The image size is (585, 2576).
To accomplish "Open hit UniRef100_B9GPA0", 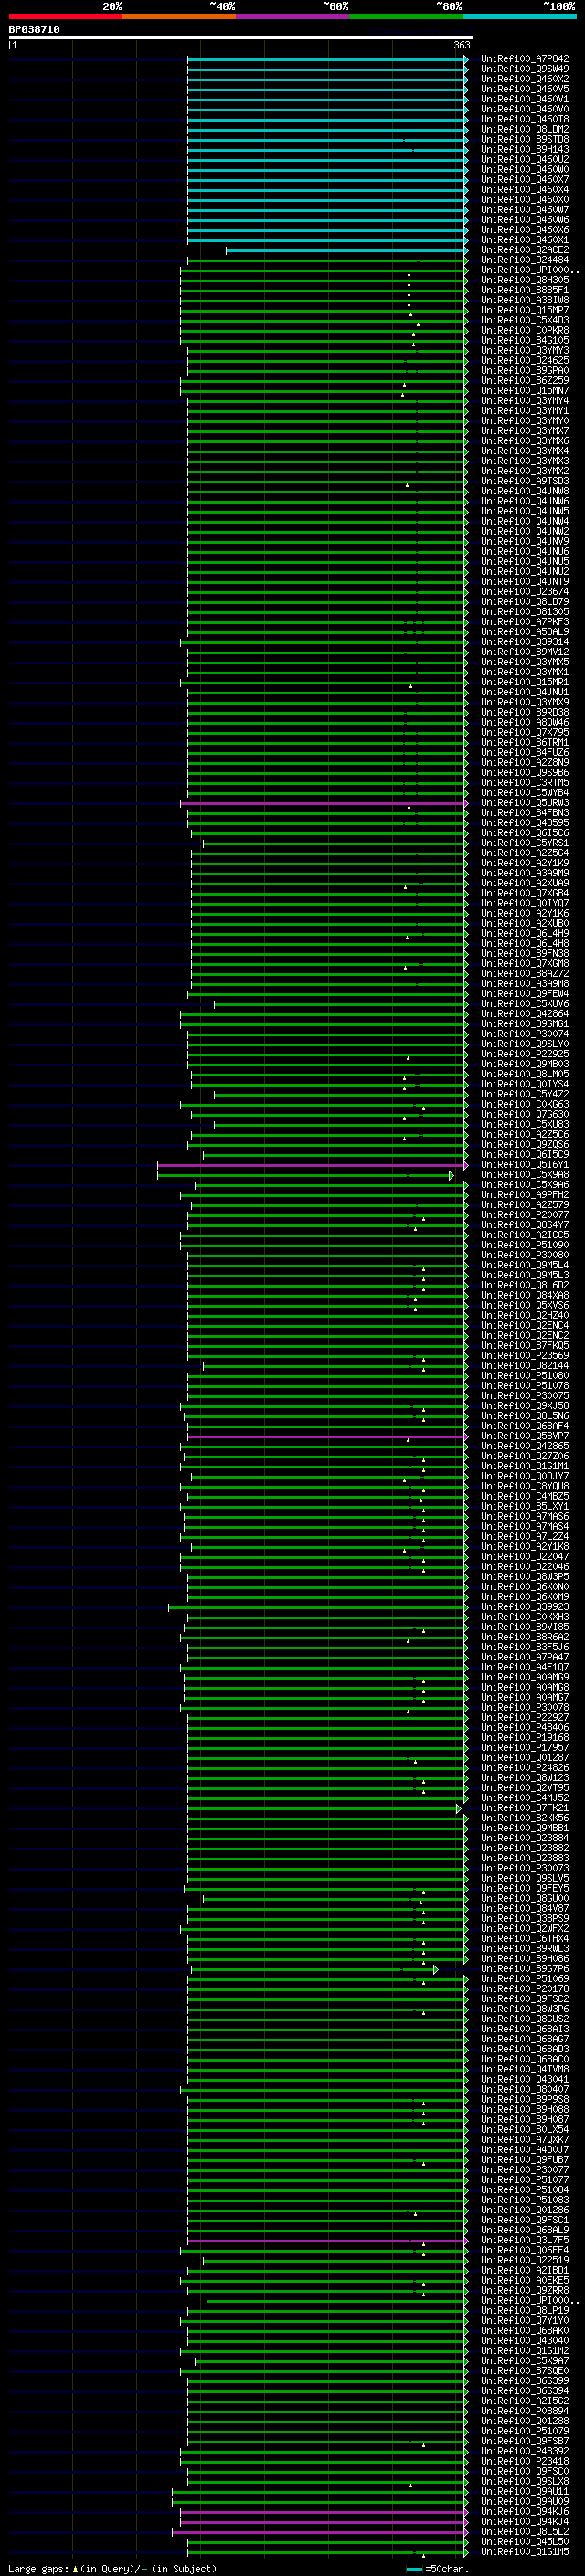I will (525, 370).
